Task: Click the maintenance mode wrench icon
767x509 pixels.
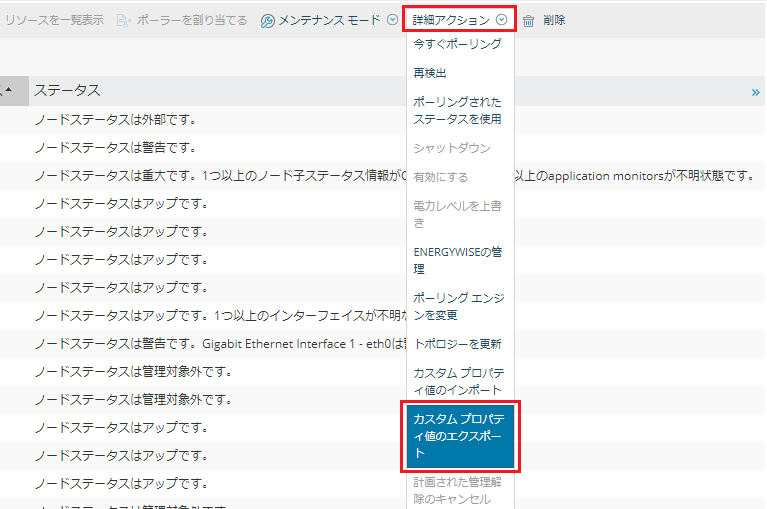Action: (268, 21)
